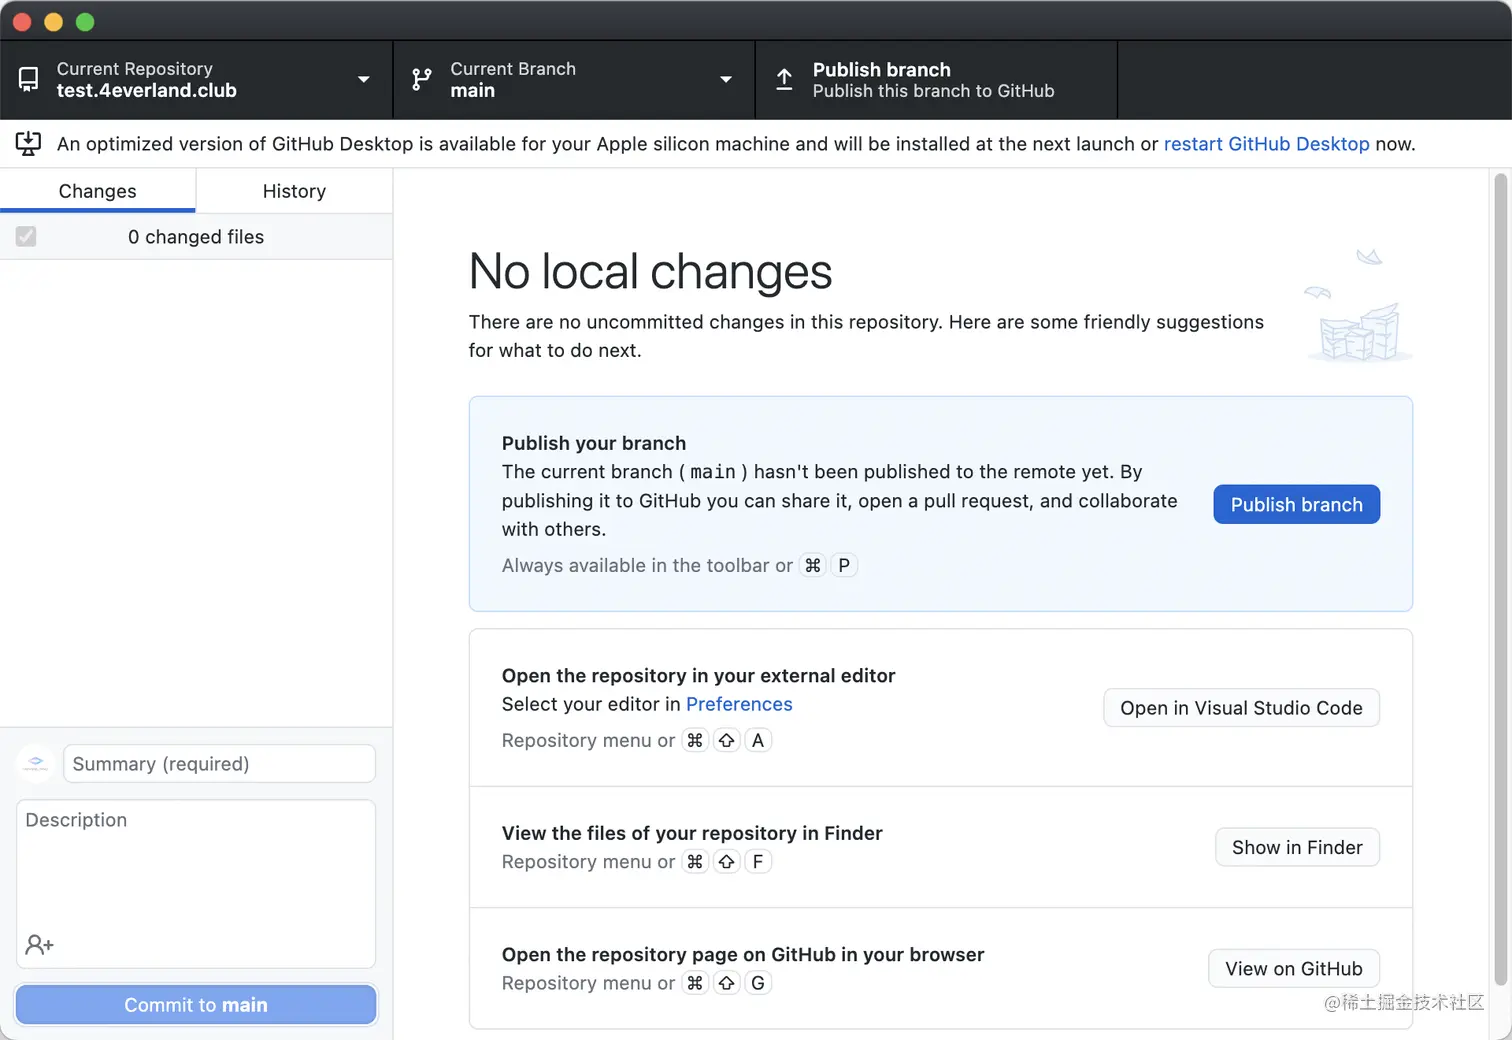The image size is (1512, 1040).
Task: Expand the Current Branch dropdown
Action: tap(725, 80)
